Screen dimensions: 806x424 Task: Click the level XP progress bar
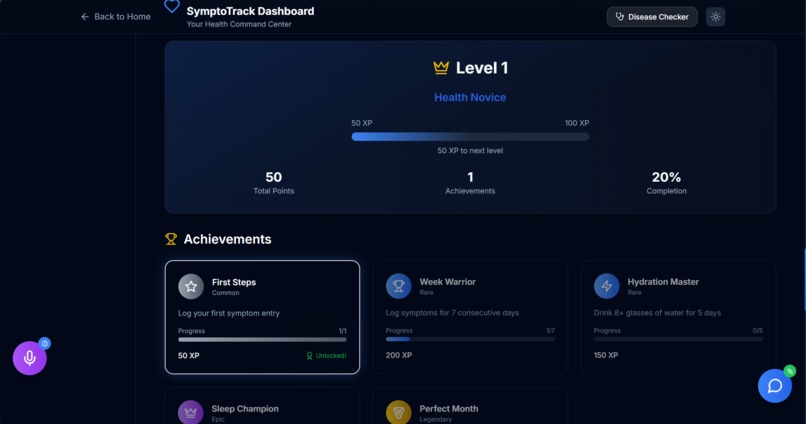pos(470,137)
